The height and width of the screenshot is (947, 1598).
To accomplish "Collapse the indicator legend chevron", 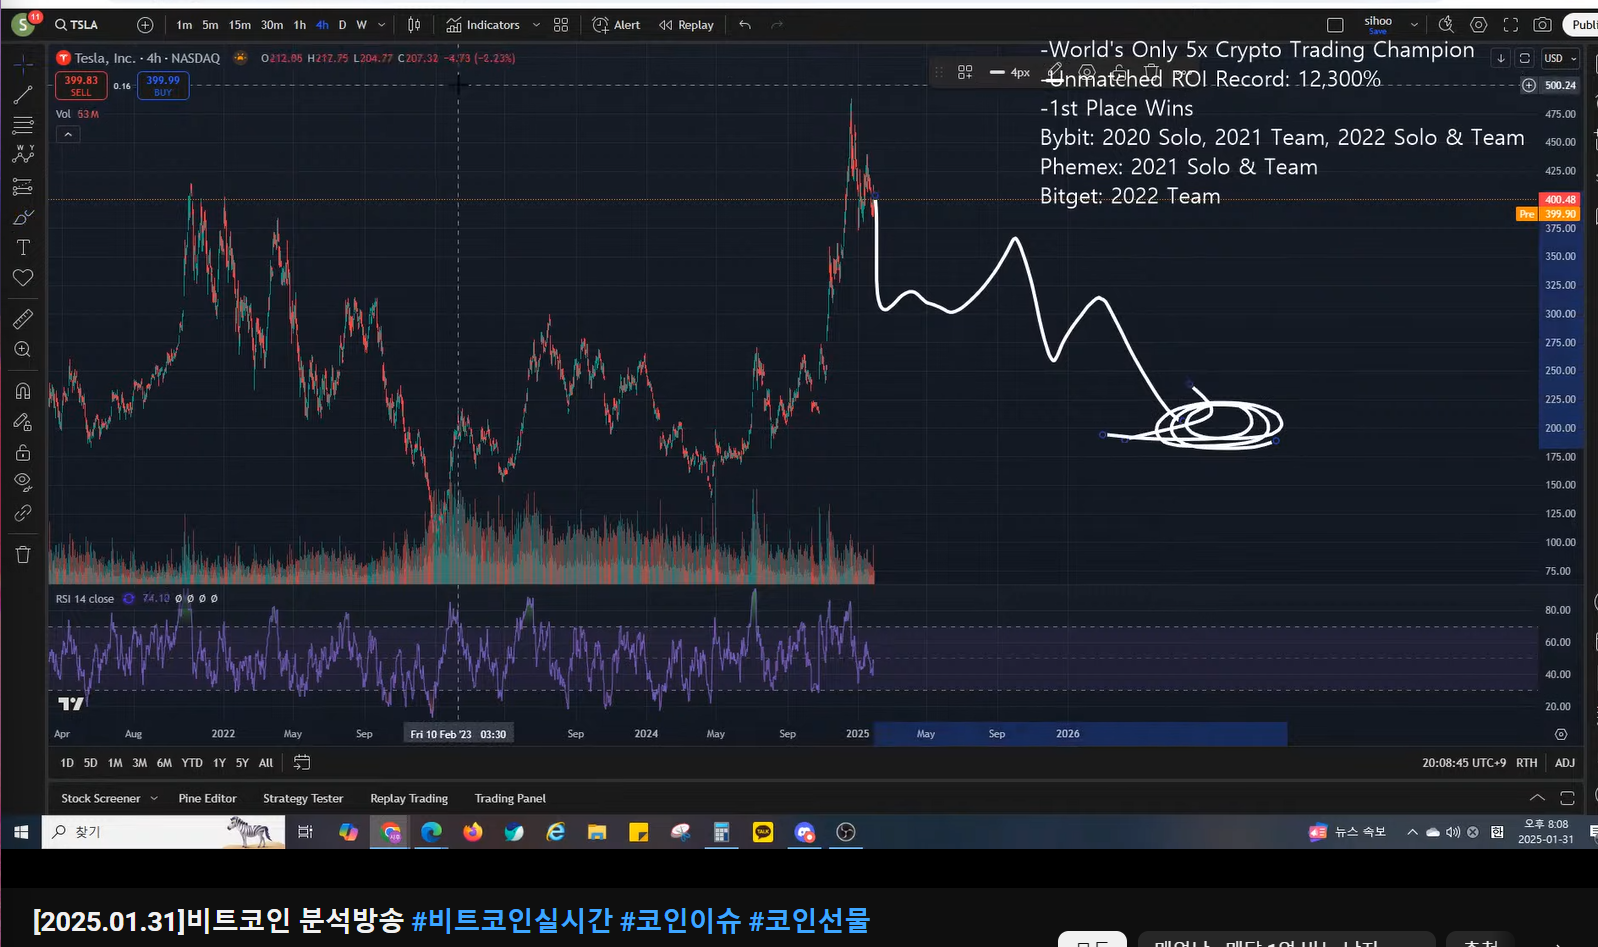I will [x=68, y=134].
